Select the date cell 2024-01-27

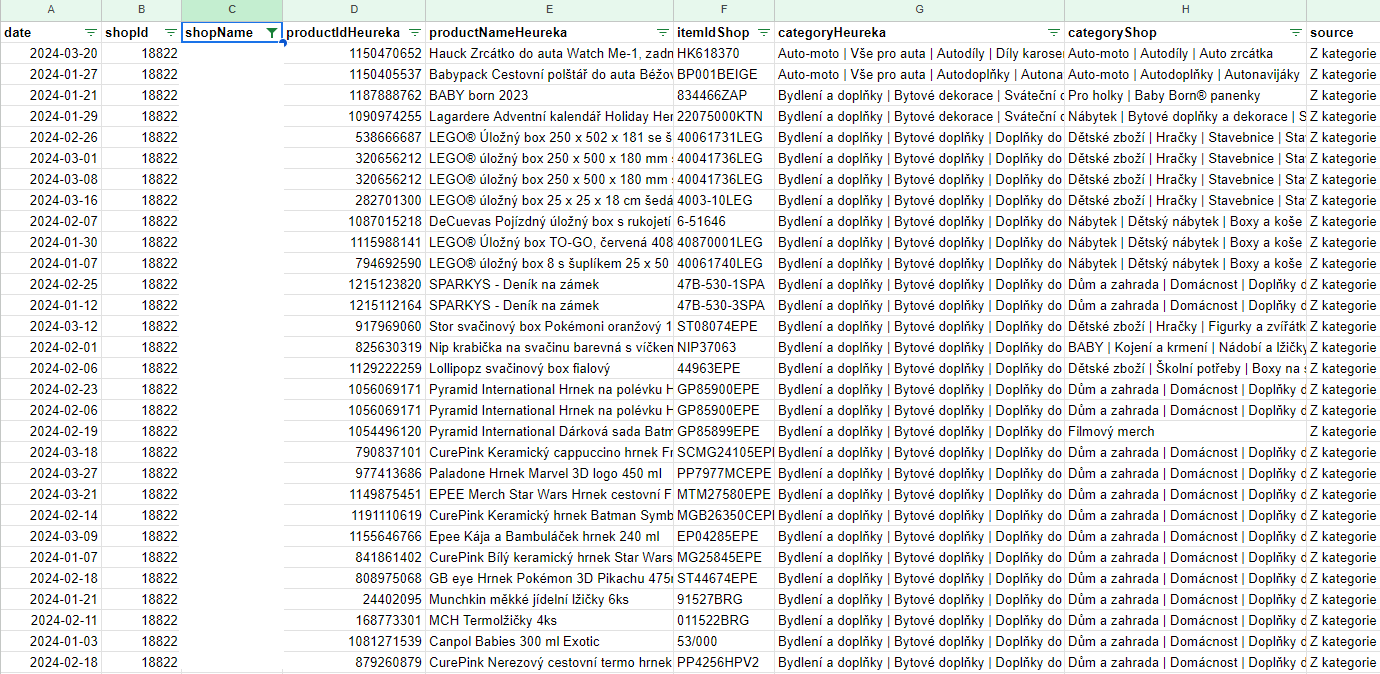pyautogui.click(x=51, y=75)
